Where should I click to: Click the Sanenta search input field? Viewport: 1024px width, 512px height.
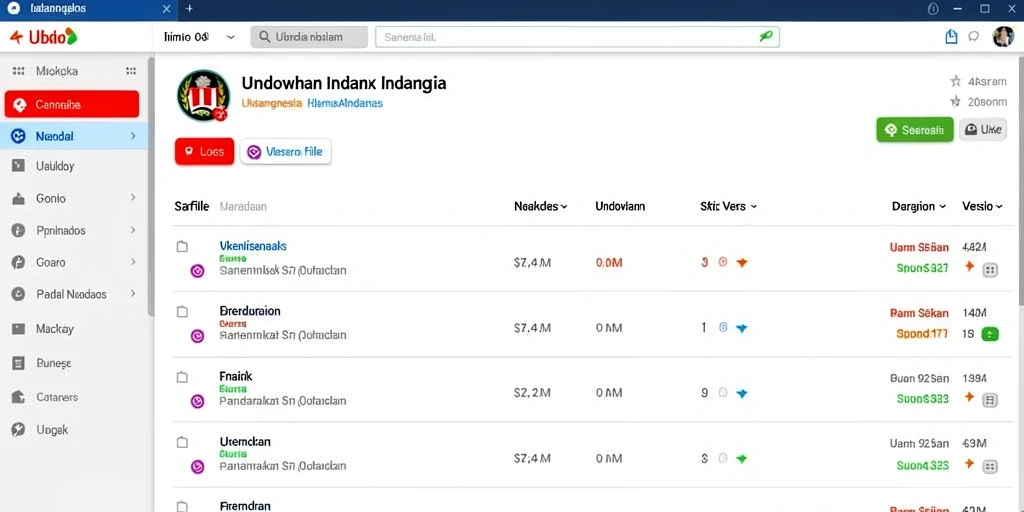pos(577,37)
